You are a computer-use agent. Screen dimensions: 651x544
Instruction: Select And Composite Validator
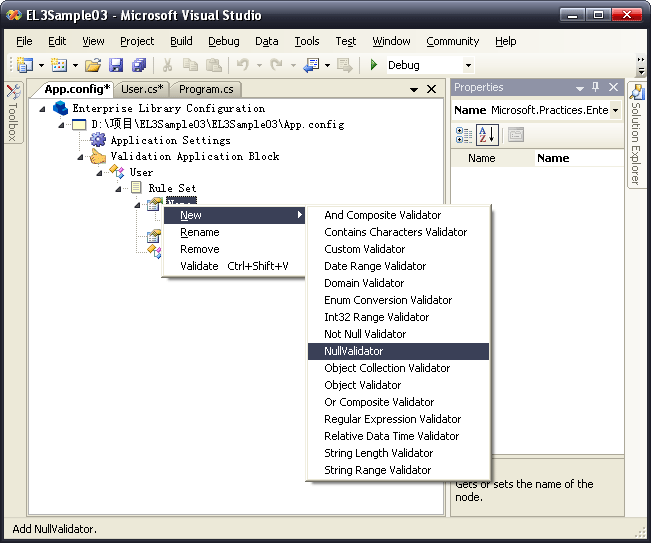(x=398, y=215)
